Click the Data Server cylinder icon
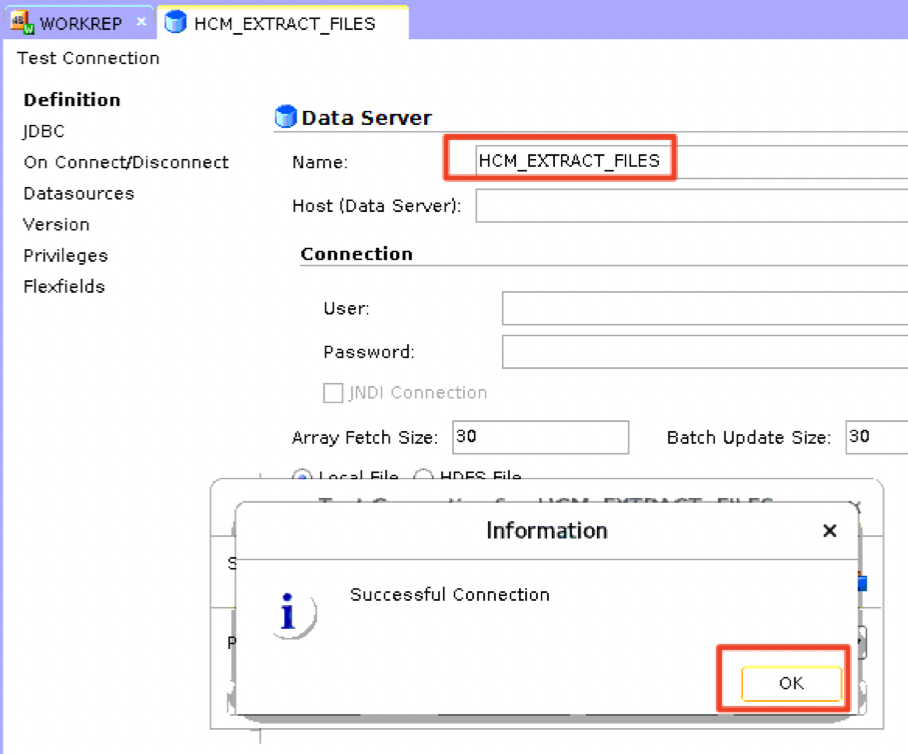This screenshot has width=908, height=754. (x=286, y=118)
